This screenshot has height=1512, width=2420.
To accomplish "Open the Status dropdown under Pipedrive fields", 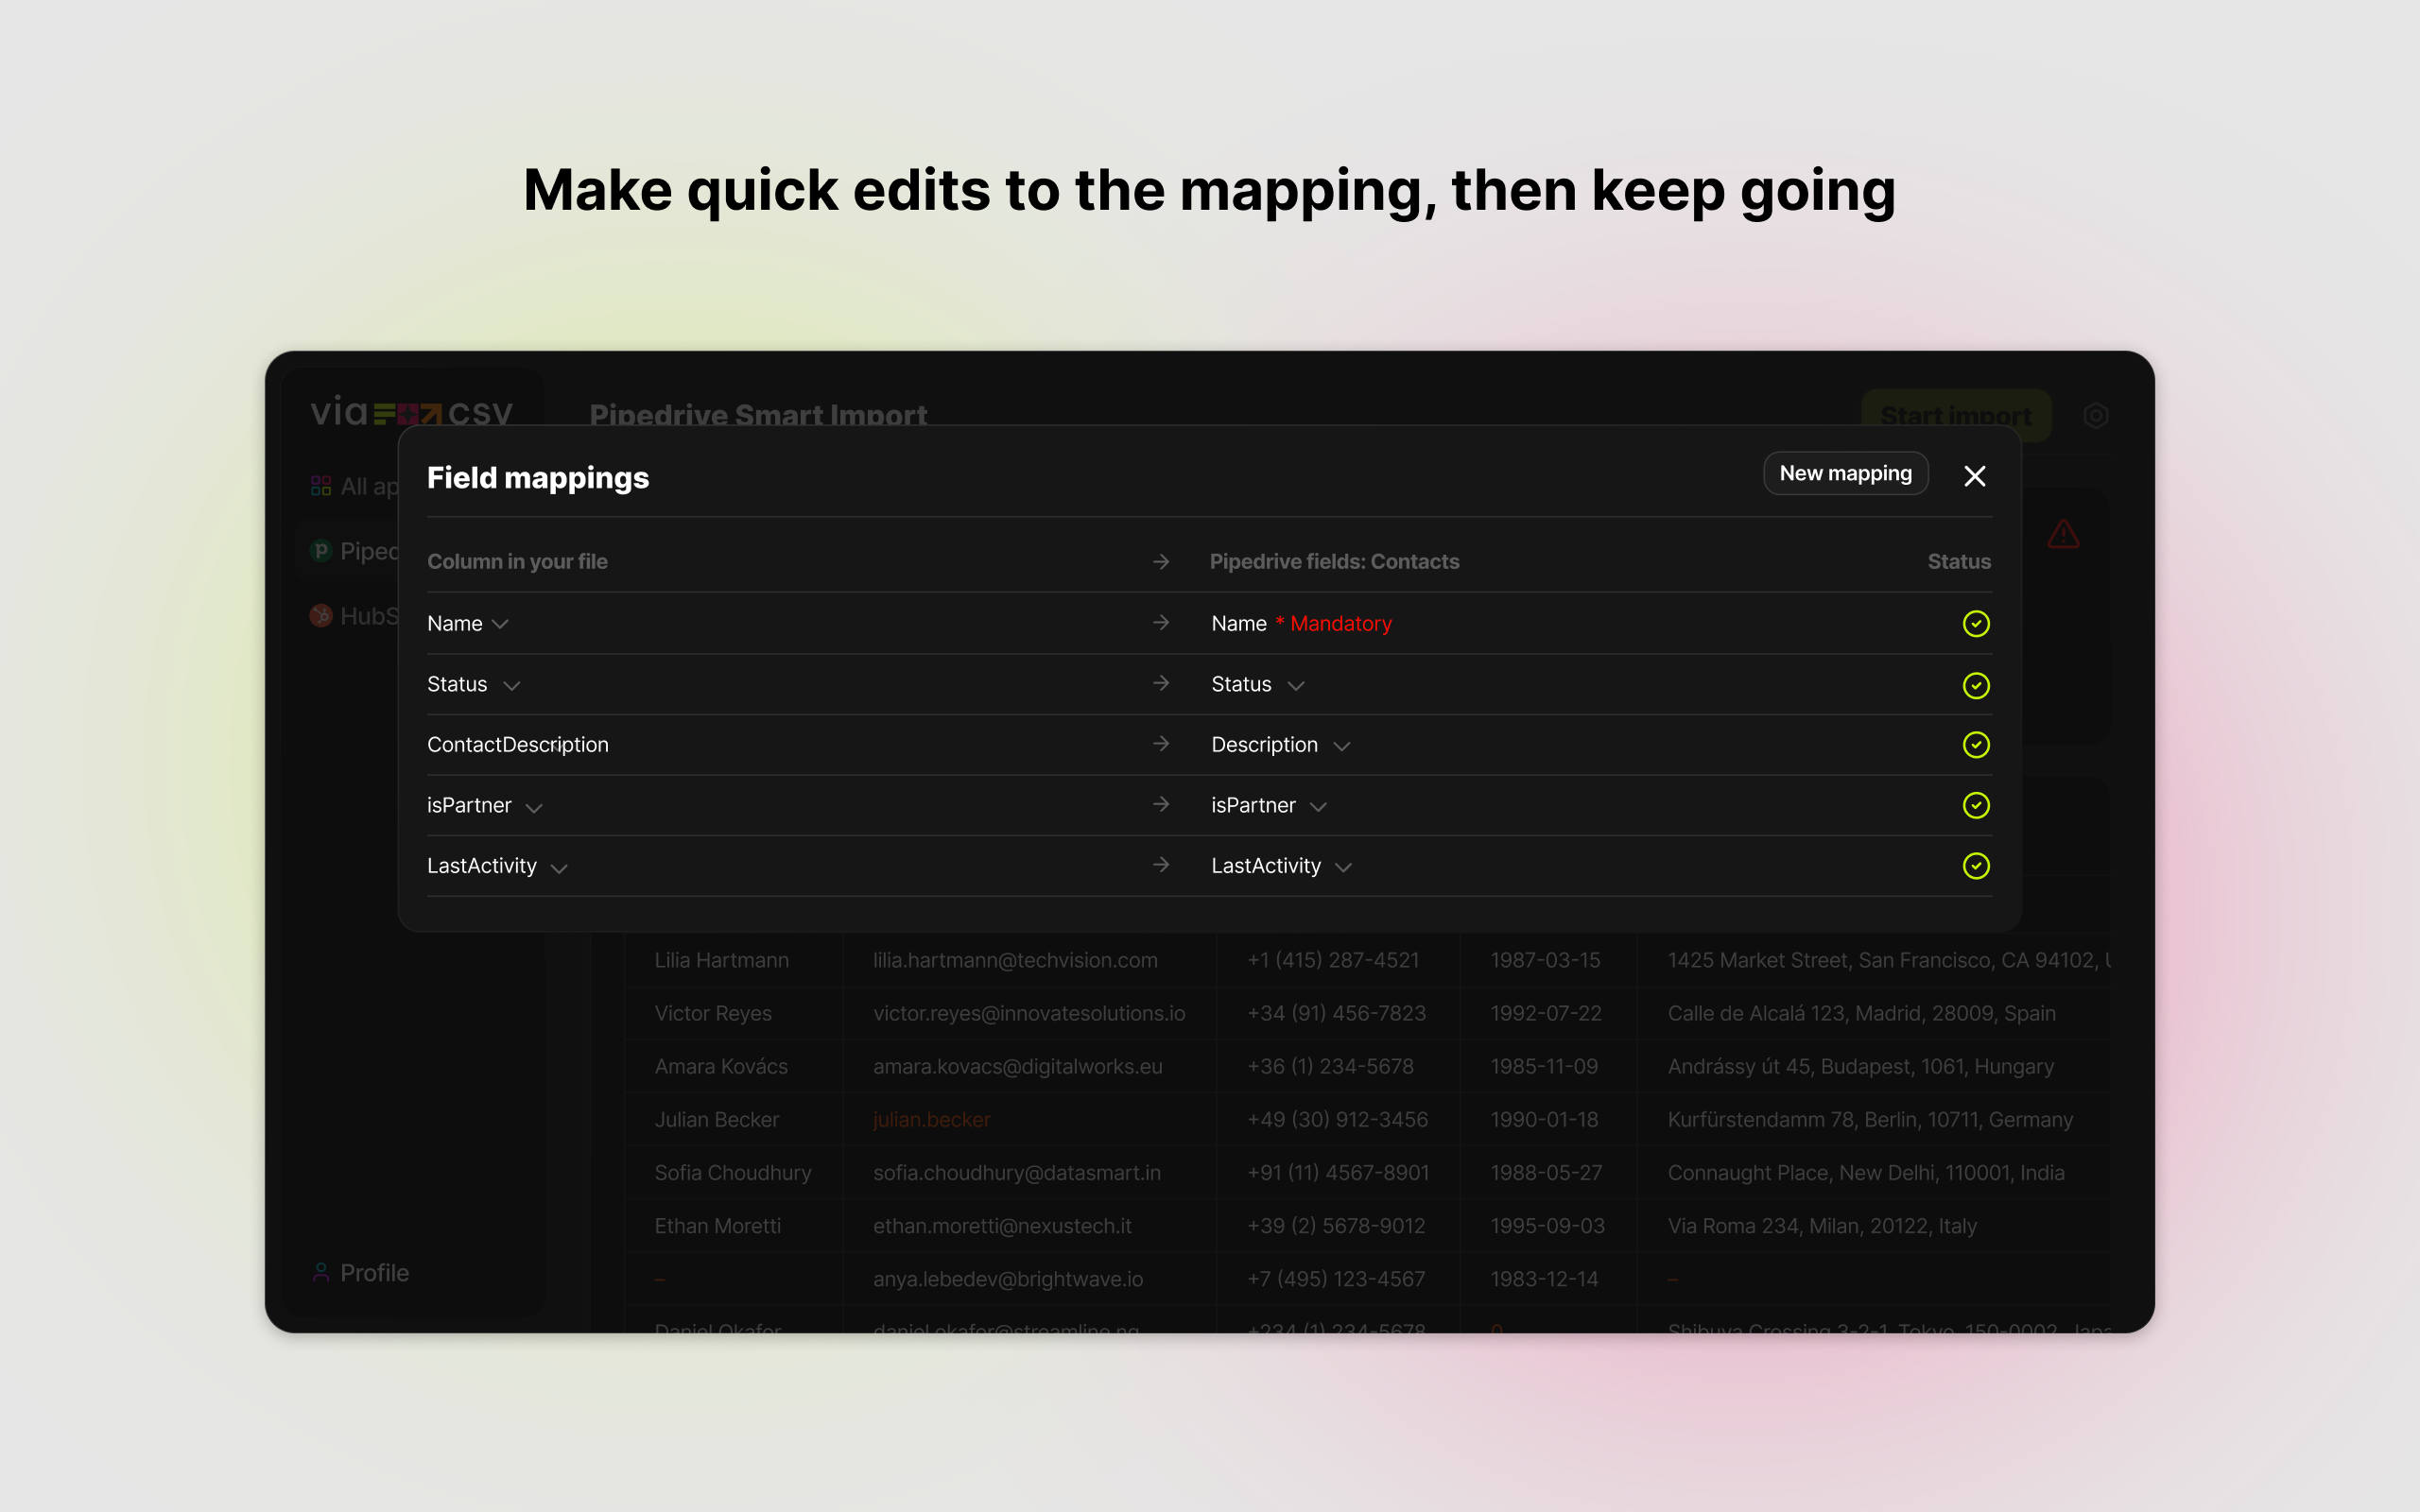I will point(1298,685).
